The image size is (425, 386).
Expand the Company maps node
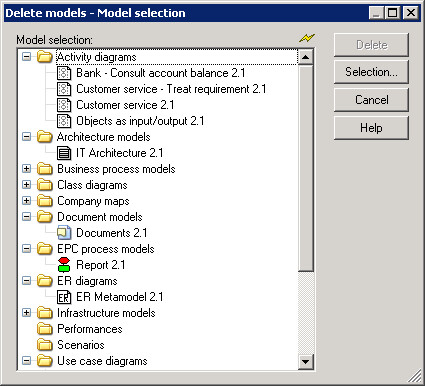coord(26,200)
